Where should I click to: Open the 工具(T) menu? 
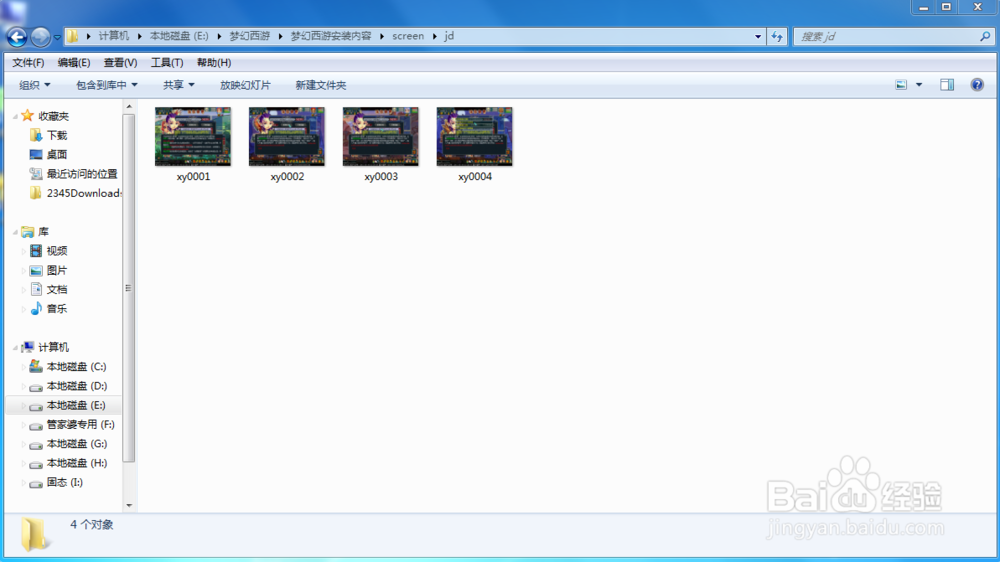[x=167, y=63]
